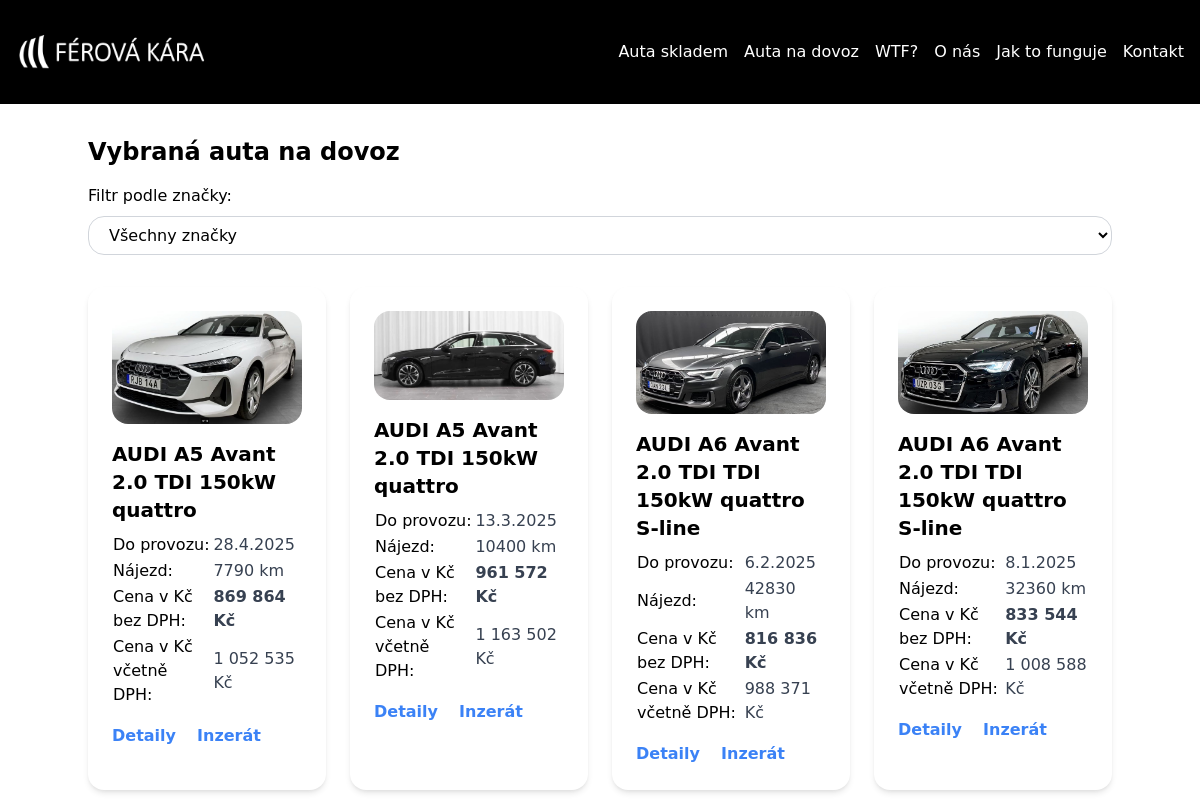Open the WTF? navigation link
The width and height of the screenshot is (1200, 800).
coord(896,52)
